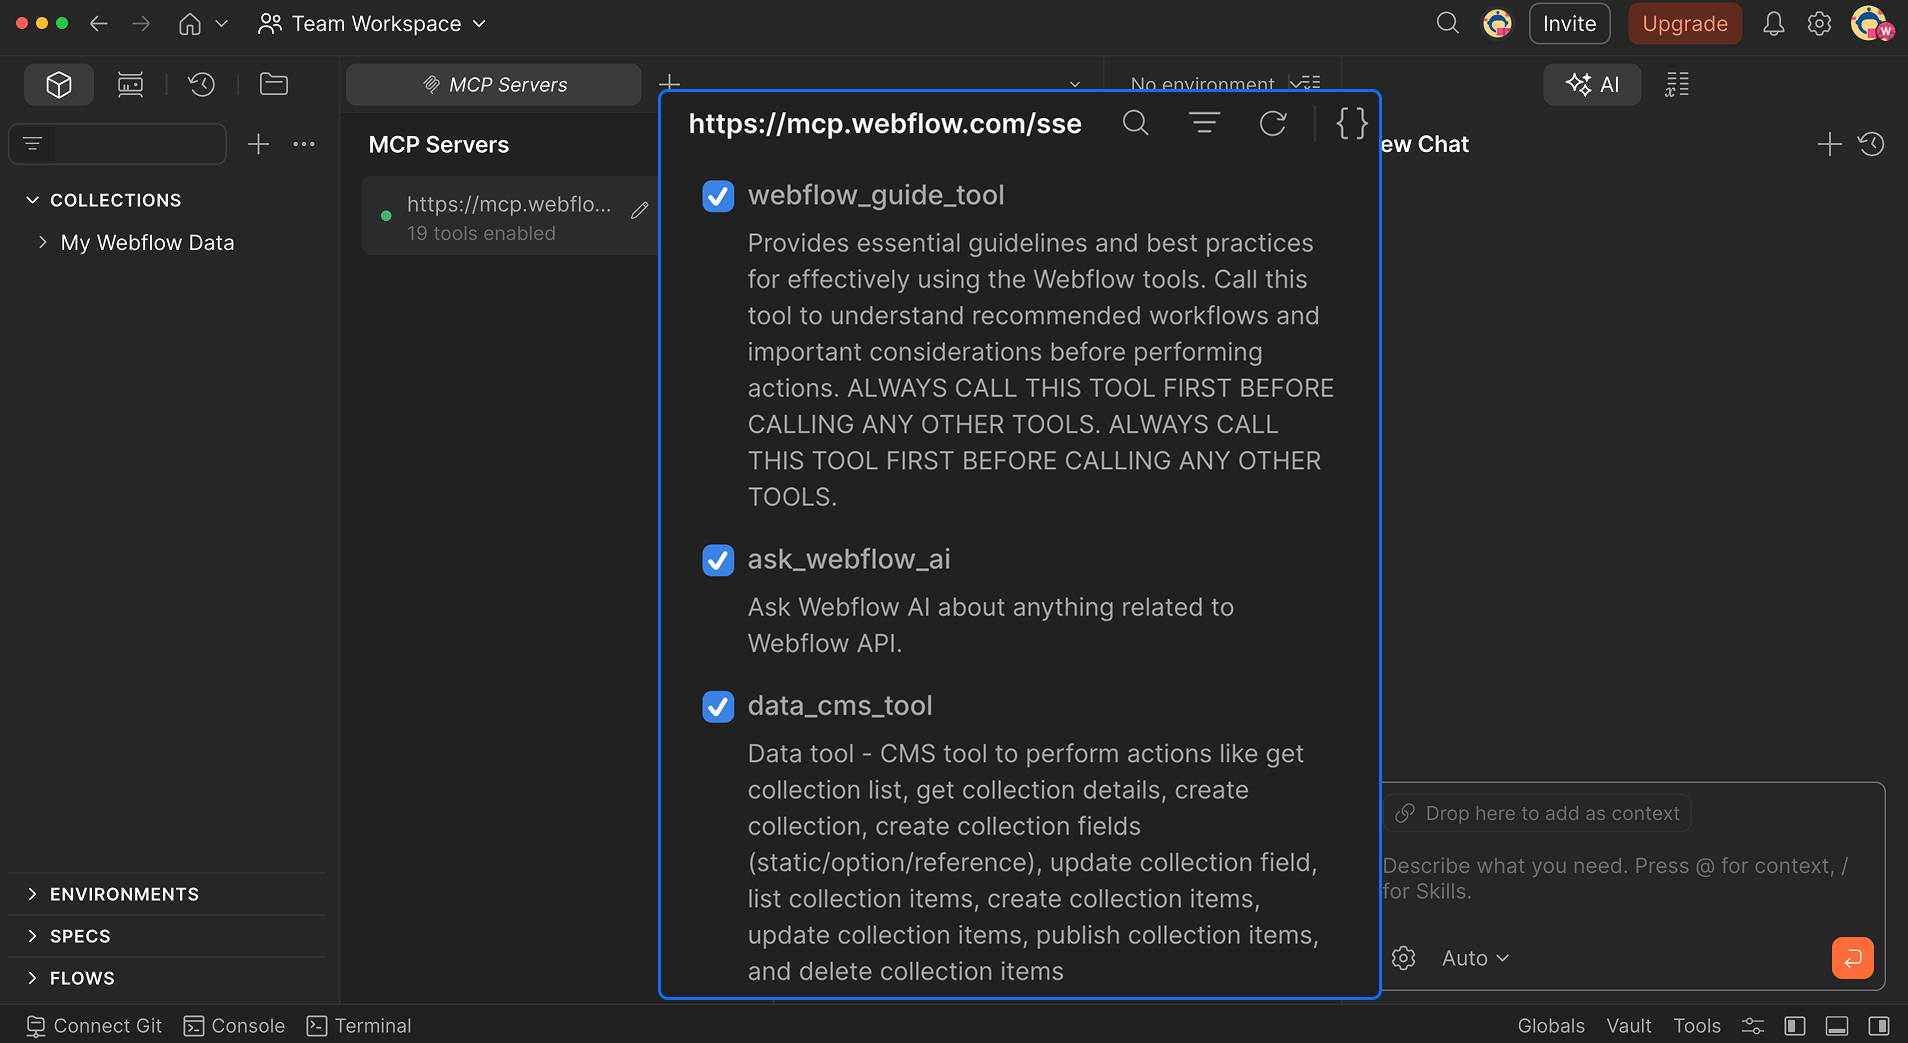The width and height of the screenshot is (1908, 1043).
Task: Uncheck data_cms_tool checkbox
Action: click(718, 707)
